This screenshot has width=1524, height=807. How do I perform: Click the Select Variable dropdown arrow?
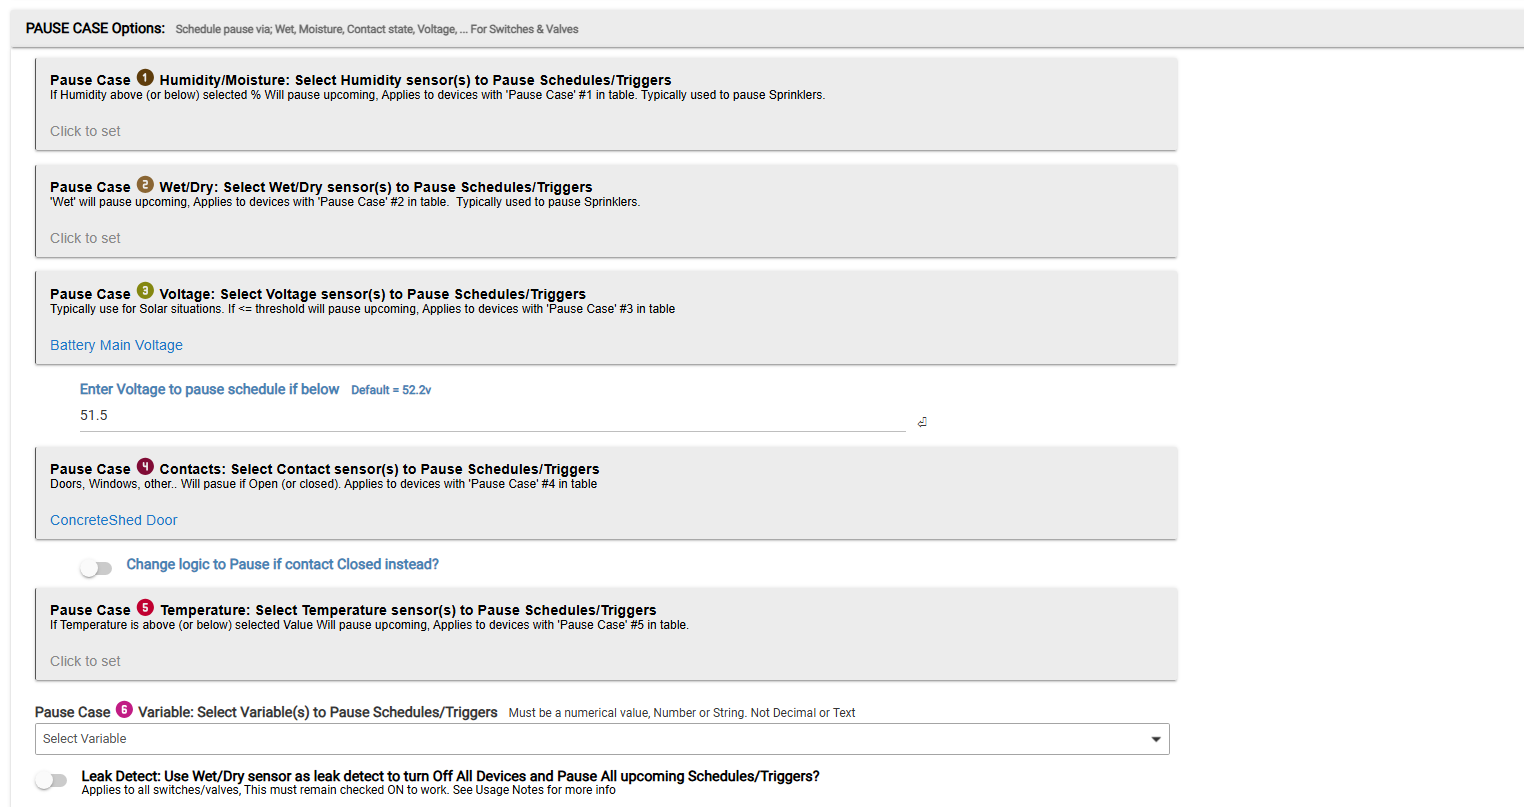pos(1156,739)
